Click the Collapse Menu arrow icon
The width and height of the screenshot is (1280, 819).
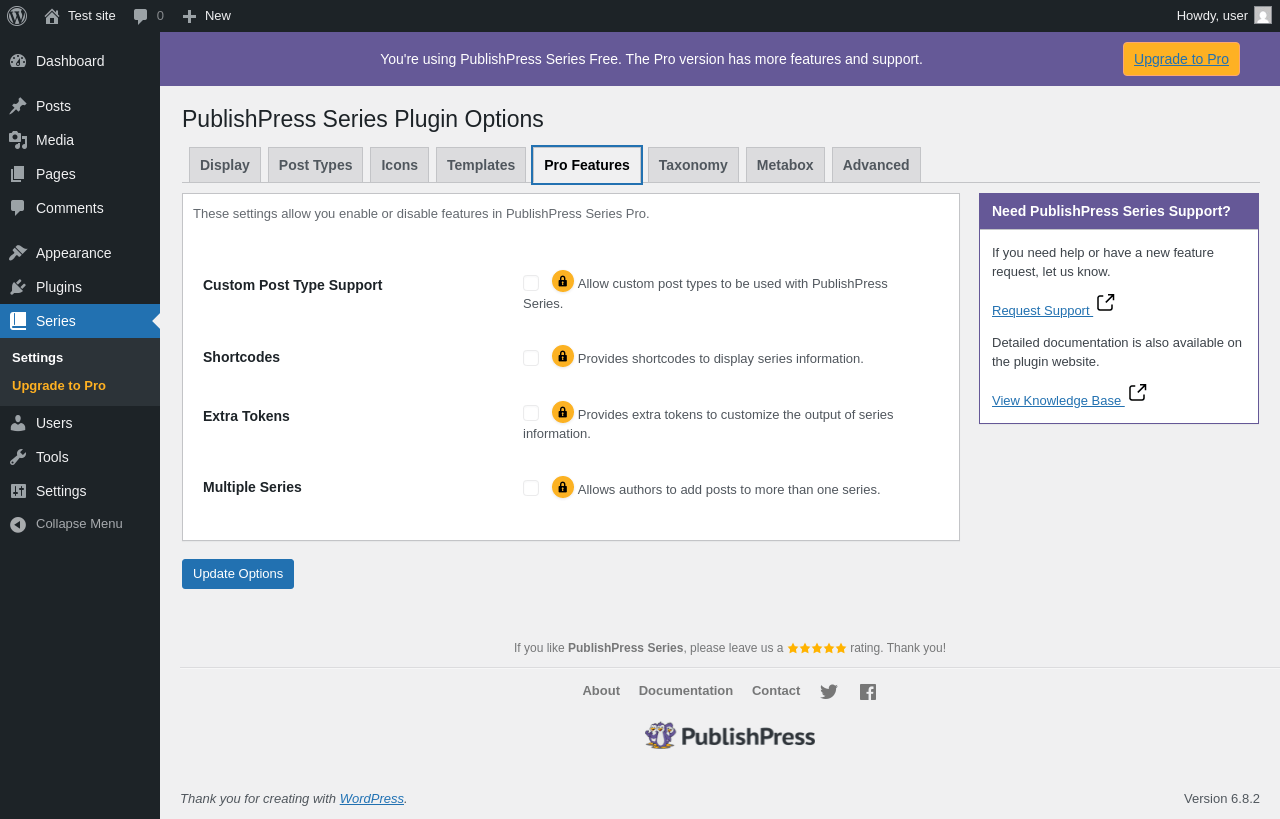tap(18, 524)
